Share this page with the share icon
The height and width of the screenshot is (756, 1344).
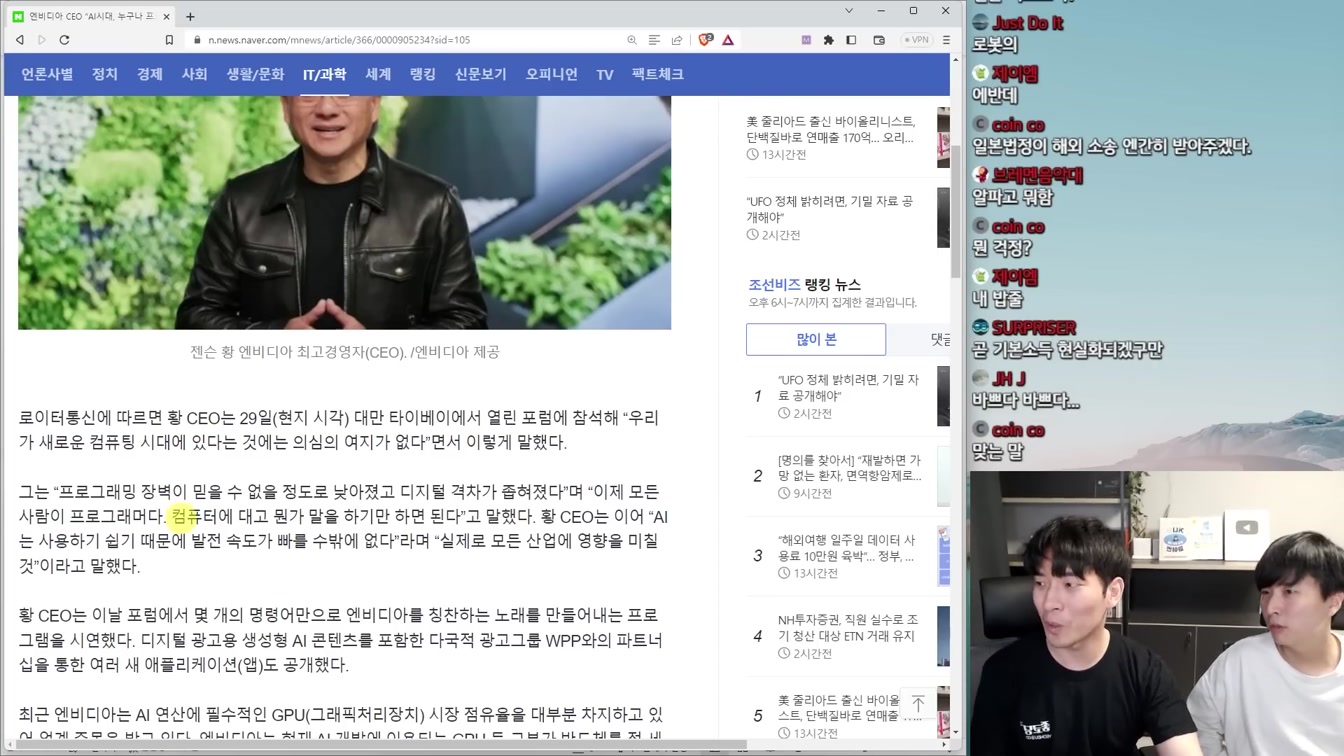pyautogui.click(x=677, y=40)
